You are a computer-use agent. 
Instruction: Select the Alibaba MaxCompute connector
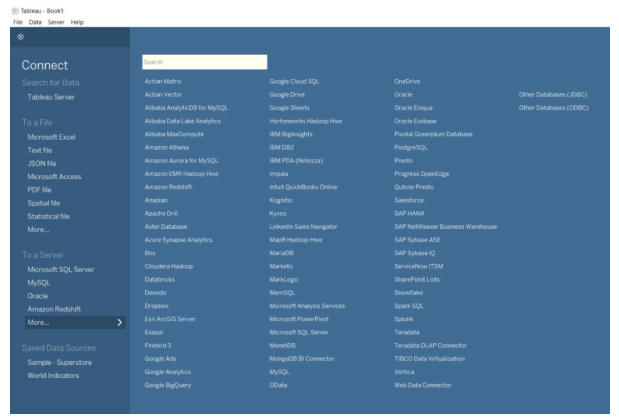pyautogui.click(x=174, y=134)
